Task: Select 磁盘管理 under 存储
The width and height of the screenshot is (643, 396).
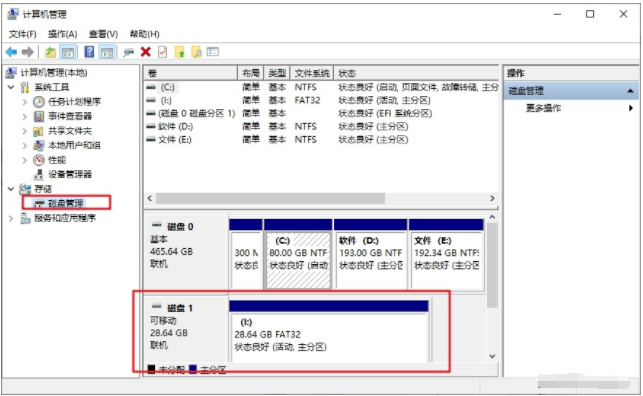Action: [x=66, y=203]
